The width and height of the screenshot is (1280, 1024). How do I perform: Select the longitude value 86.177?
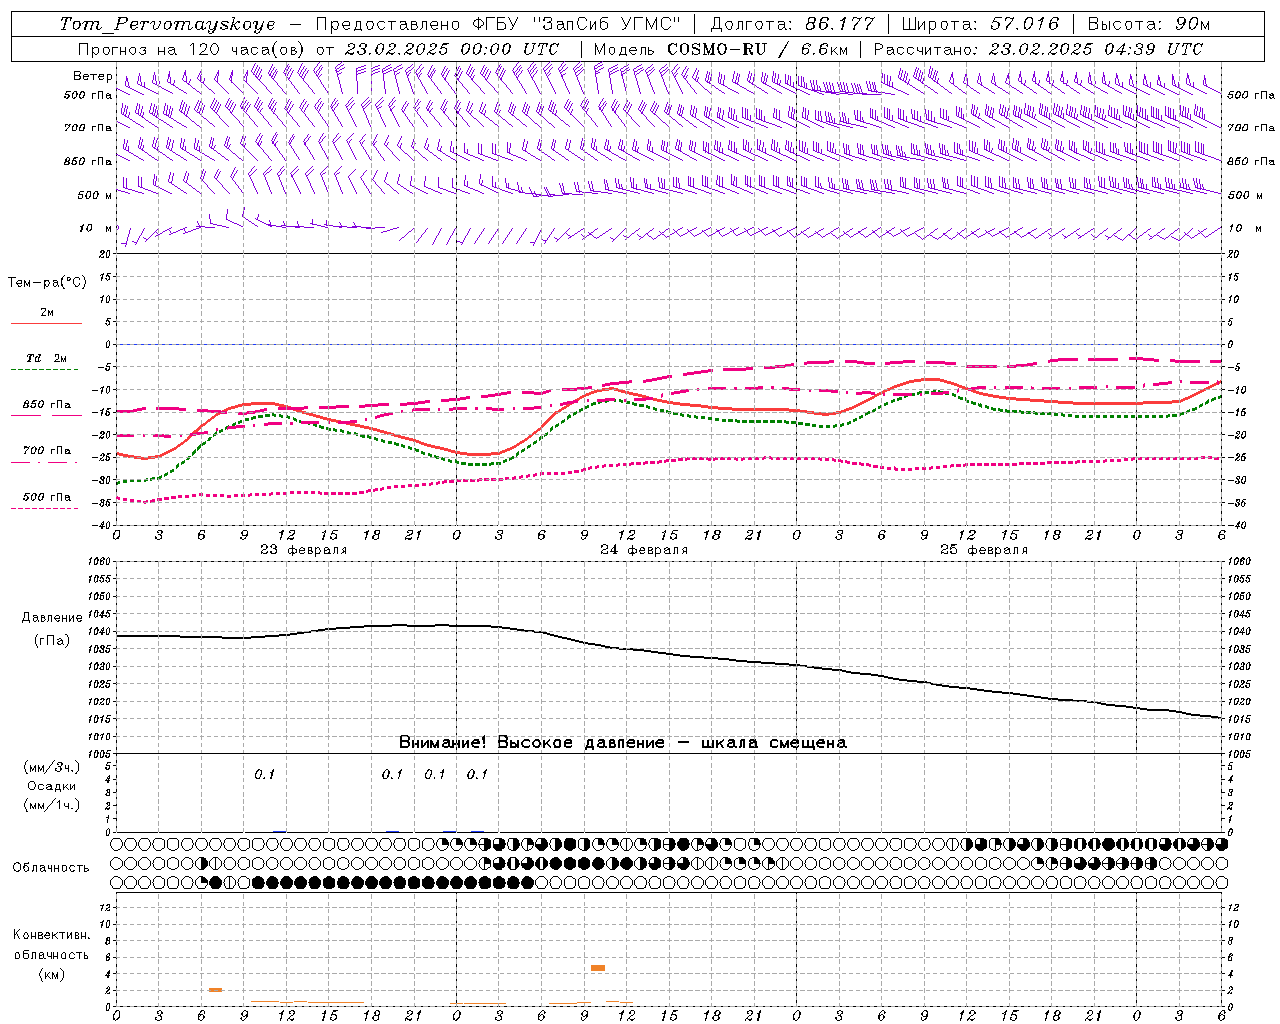(840, 24)
